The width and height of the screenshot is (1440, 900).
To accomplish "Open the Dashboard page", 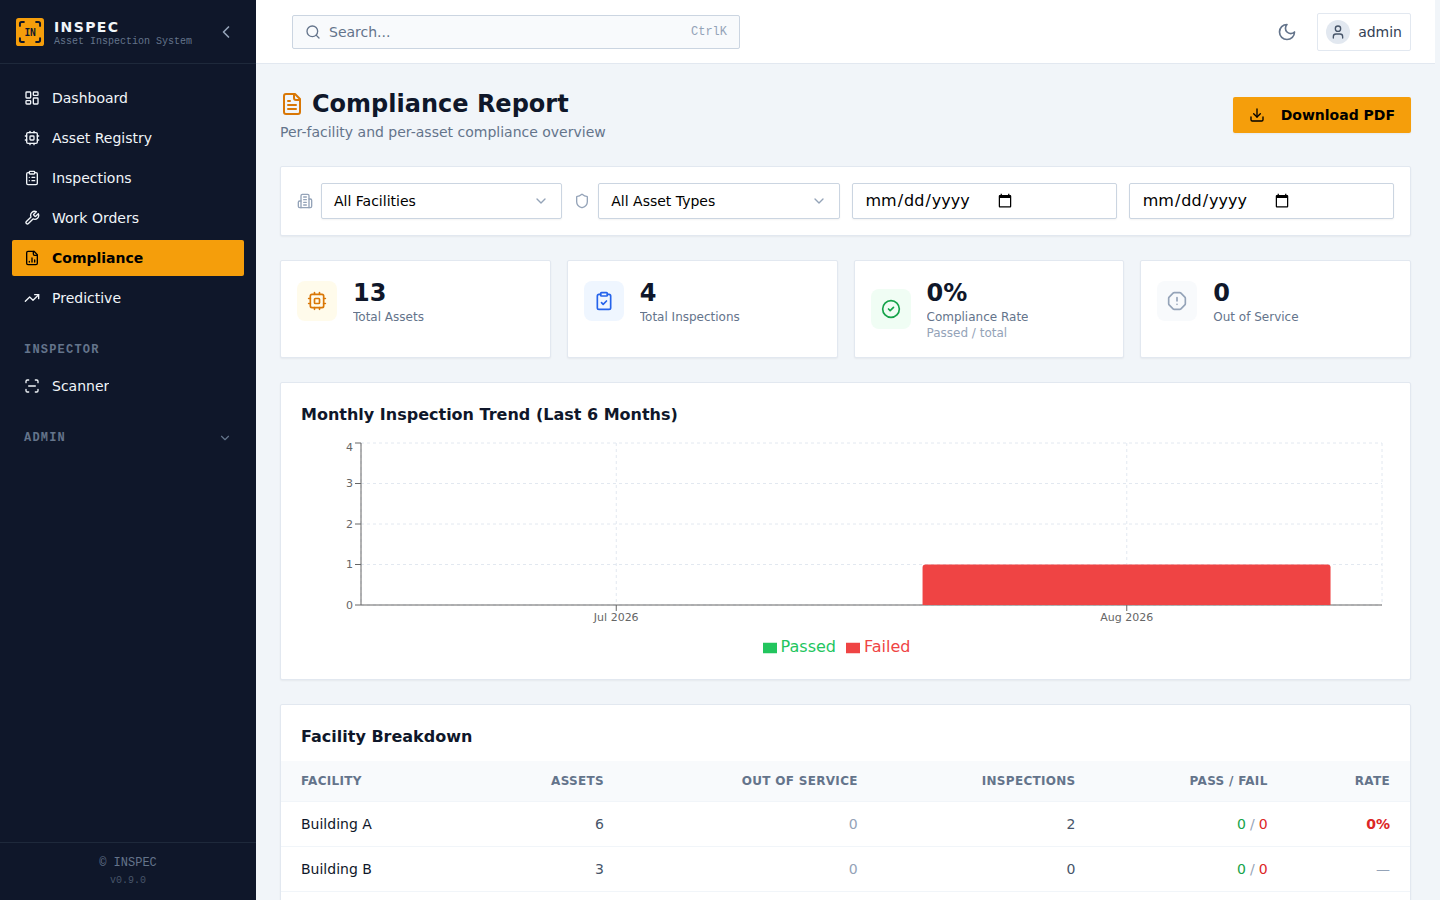I will click(128, 98).
